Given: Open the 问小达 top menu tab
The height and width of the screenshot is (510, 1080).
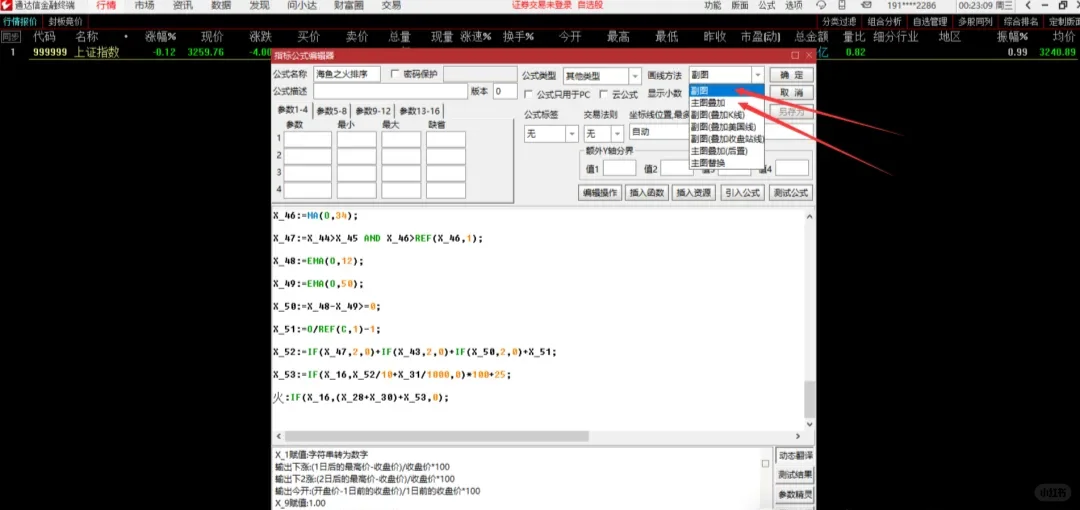Looking at the screenshot, I should (302, 6).
